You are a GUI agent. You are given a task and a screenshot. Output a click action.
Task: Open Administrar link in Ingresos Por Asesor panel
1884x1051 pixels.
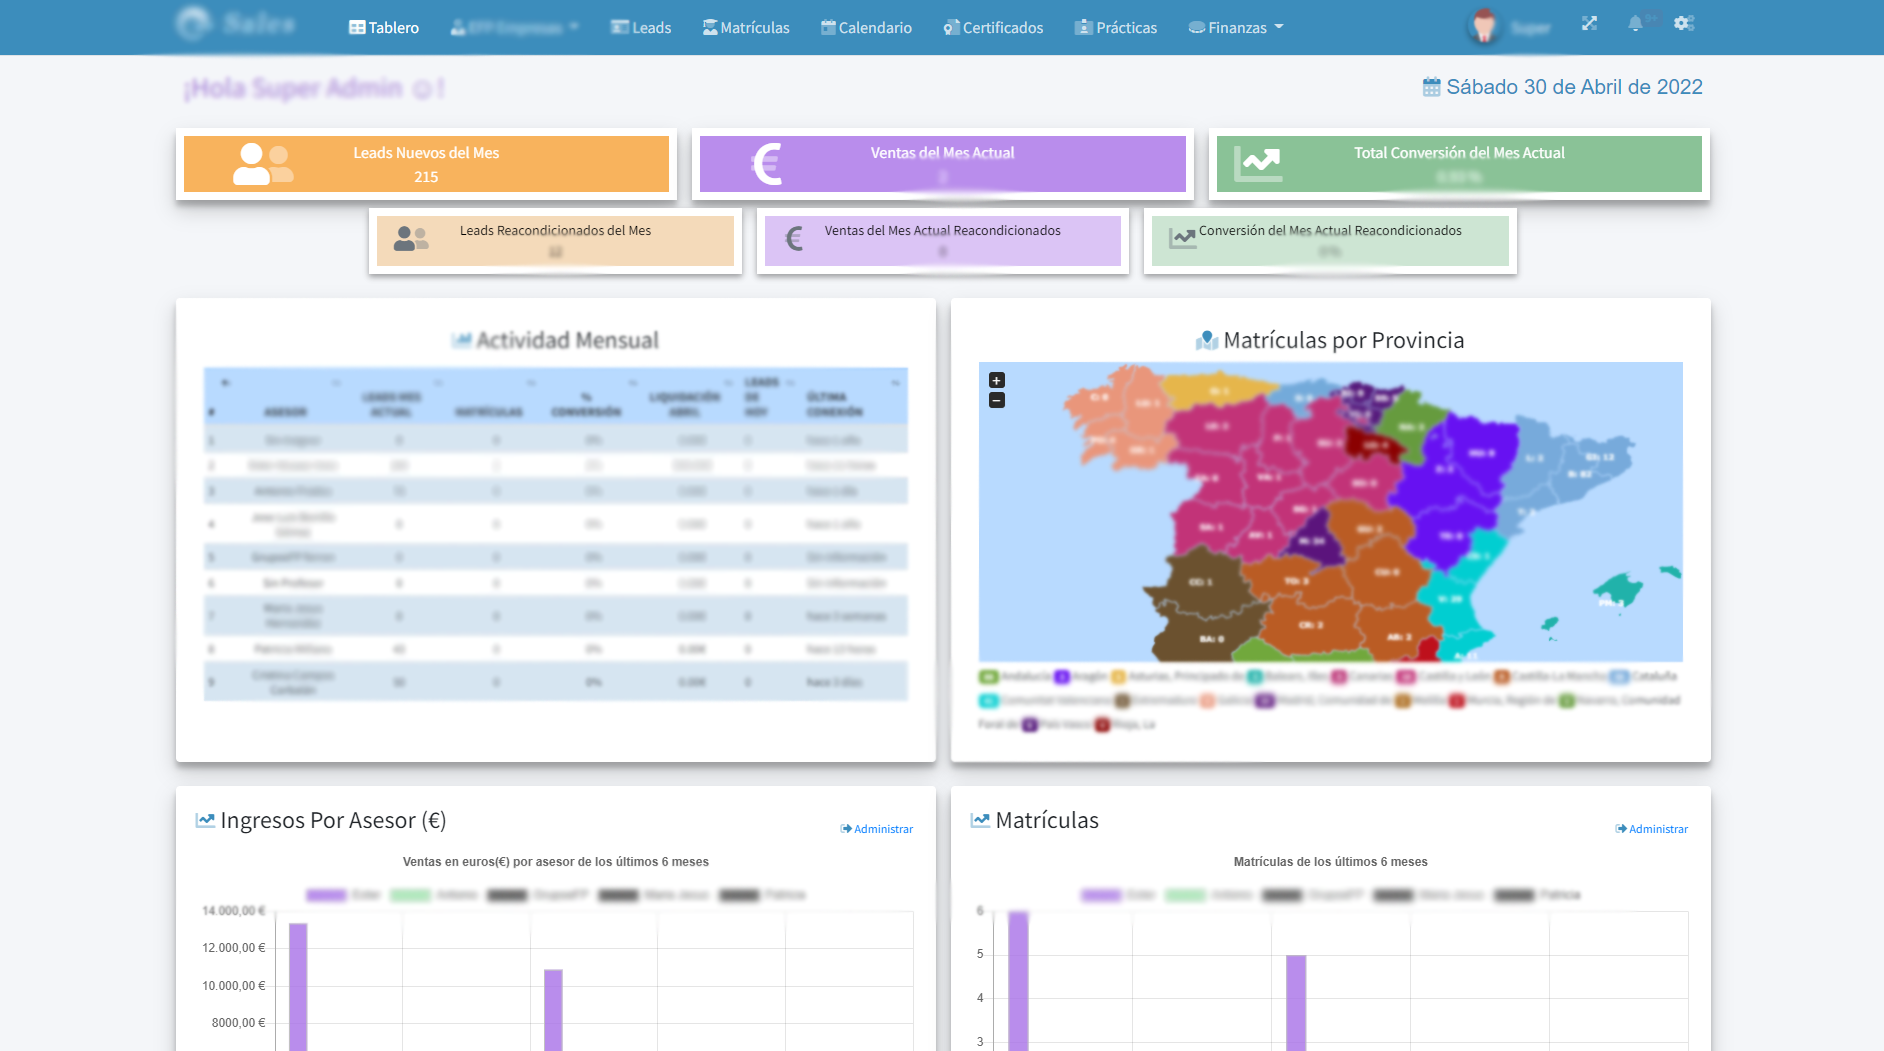[x=877, y=829]
